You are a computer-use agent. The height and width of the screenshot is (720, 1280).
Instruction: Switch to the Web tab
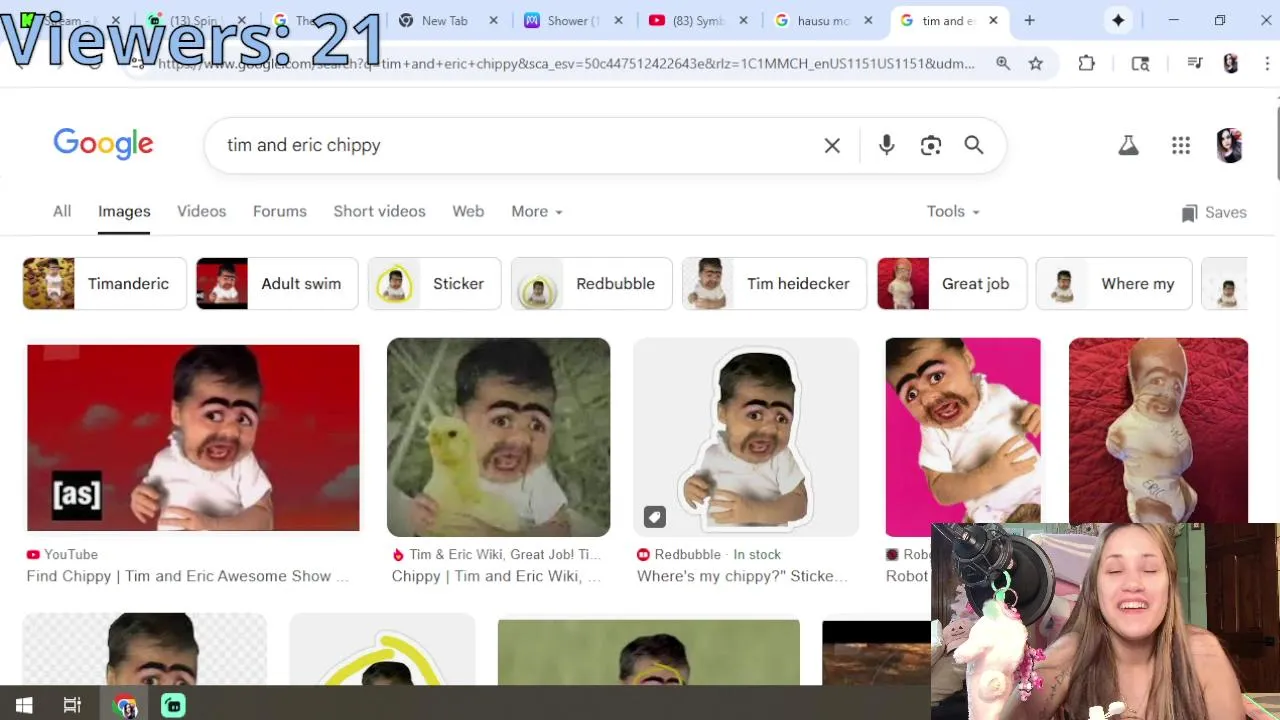click(x=468, y=211)
